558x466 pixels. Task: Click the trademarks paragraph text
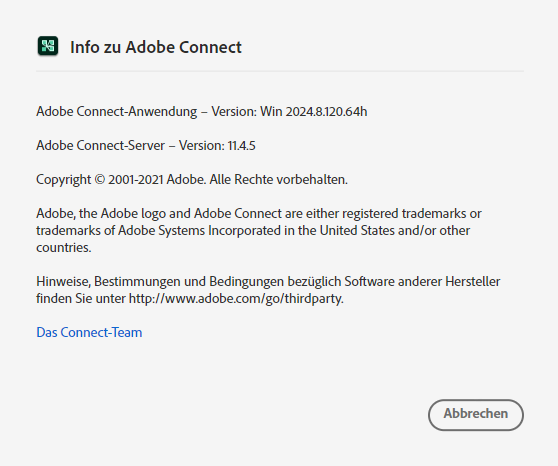pos(259,230)
